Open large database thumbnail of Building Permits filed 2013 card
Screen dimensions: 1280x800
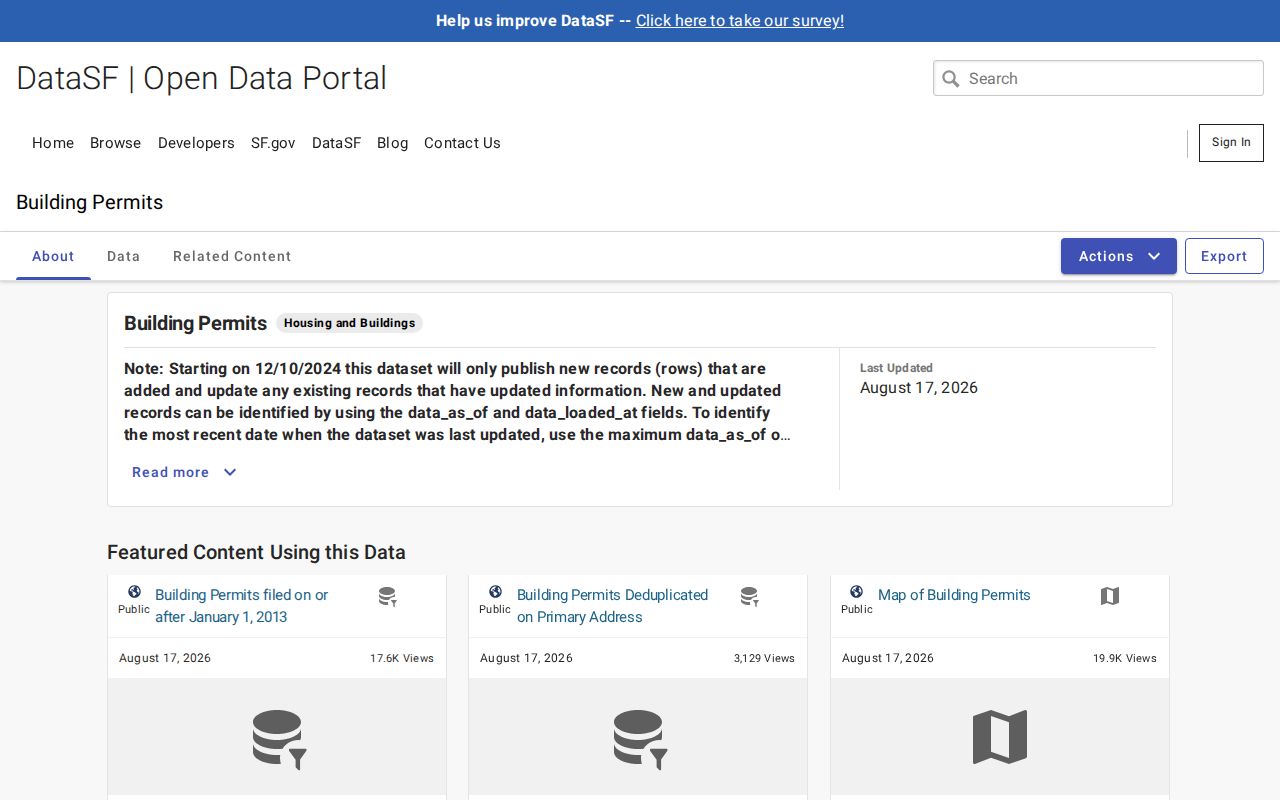click(x=278, y=739)
